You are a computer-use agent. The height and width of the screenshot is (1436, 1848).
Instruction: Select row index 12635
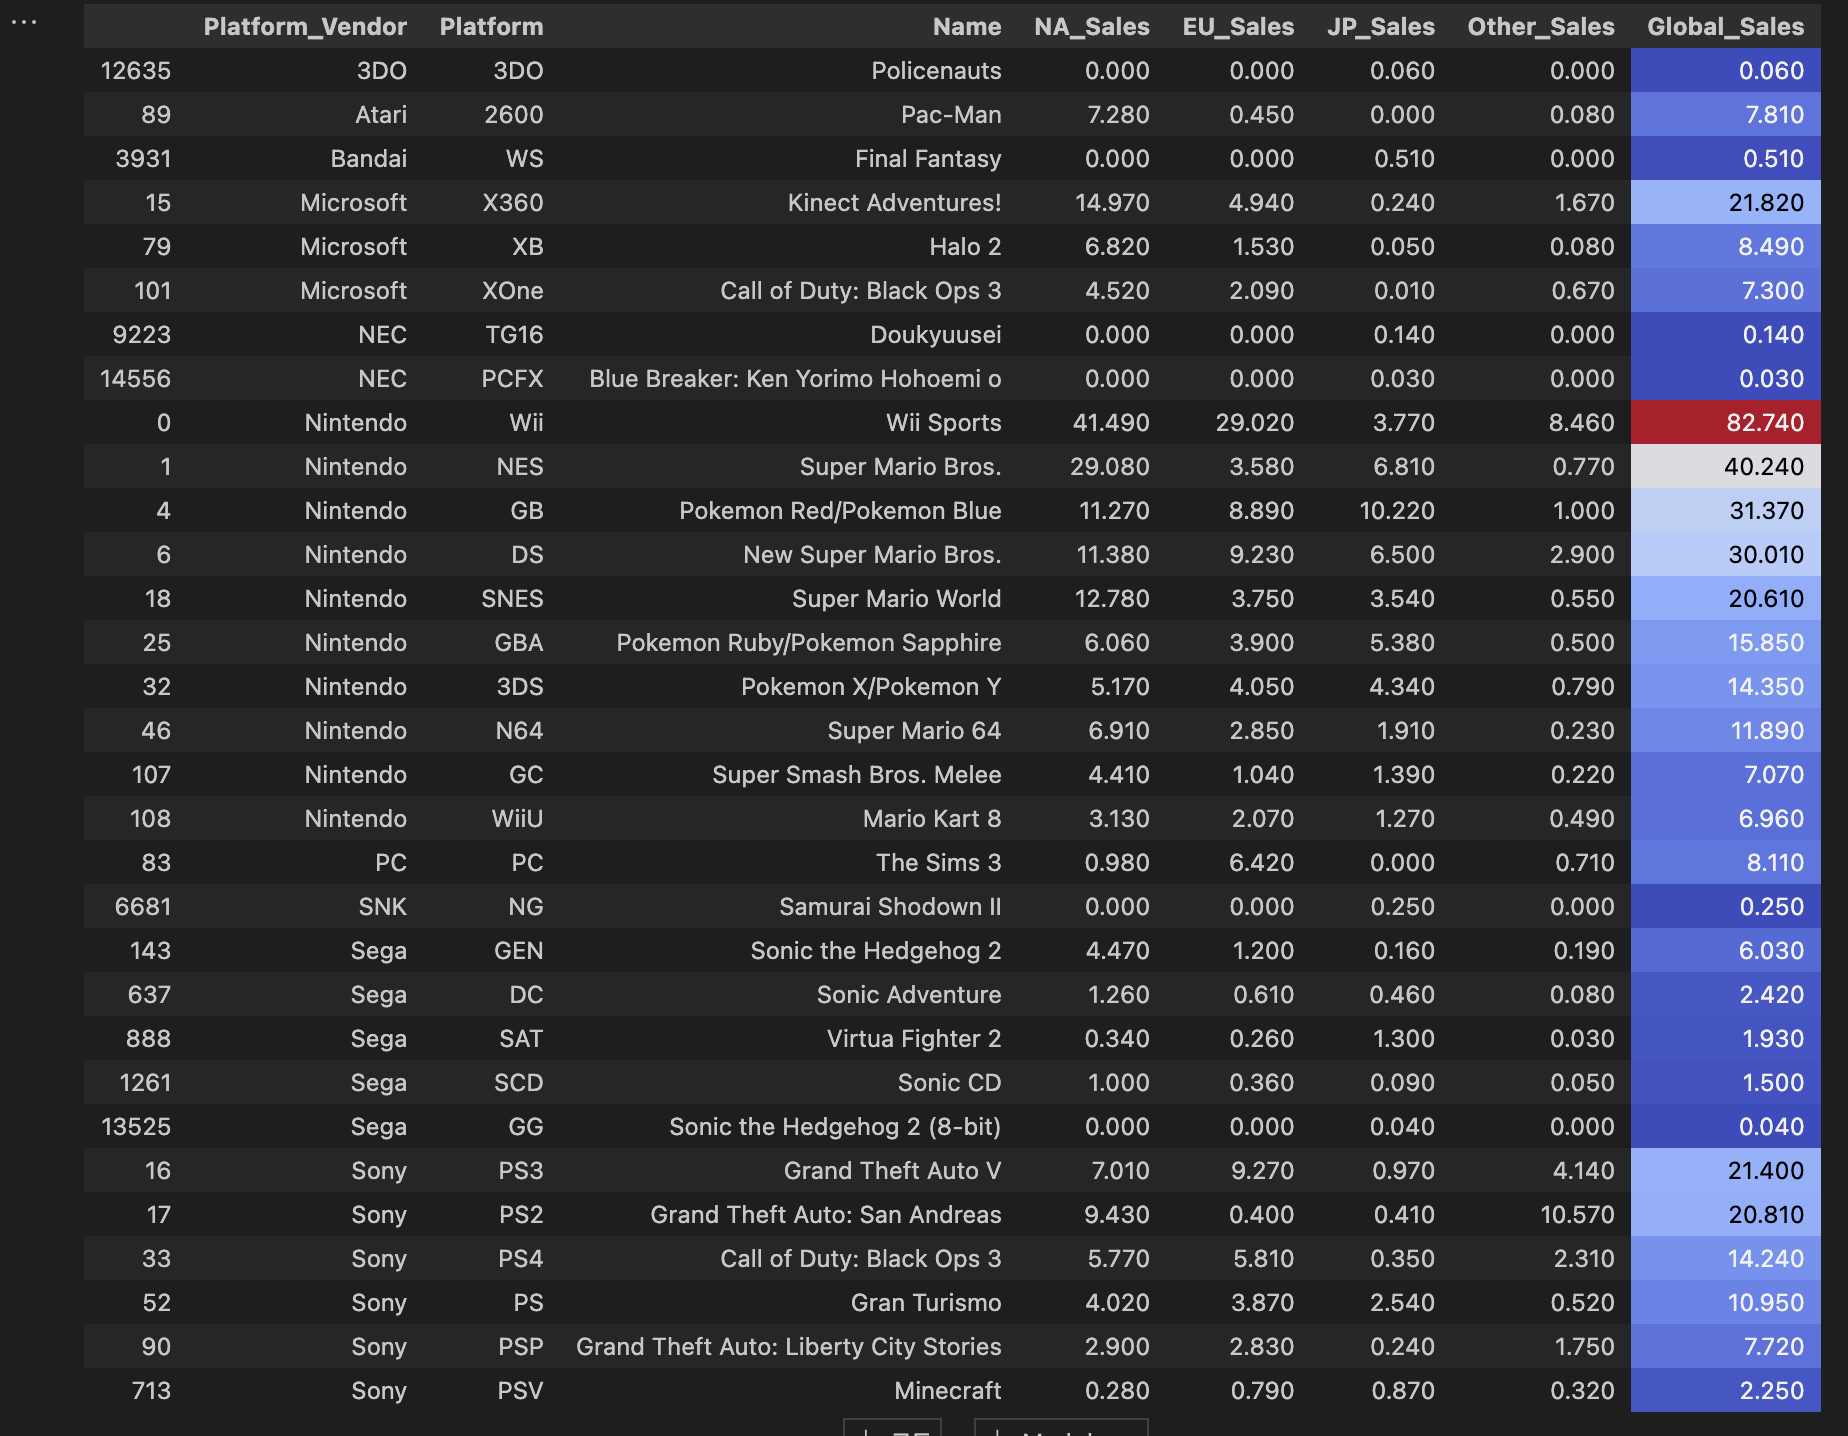coord(136,71)
